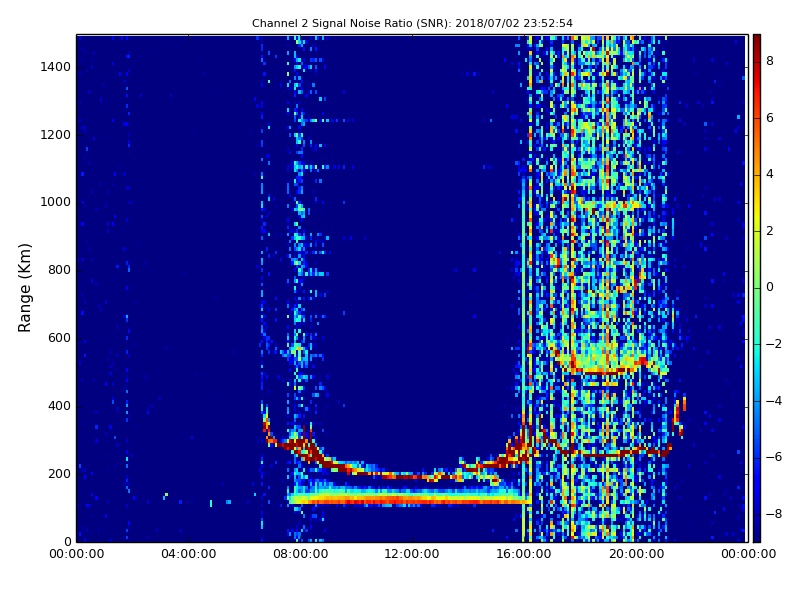Click the colorbar label −6
Screen dimensions: 800x600
point(774,457)
